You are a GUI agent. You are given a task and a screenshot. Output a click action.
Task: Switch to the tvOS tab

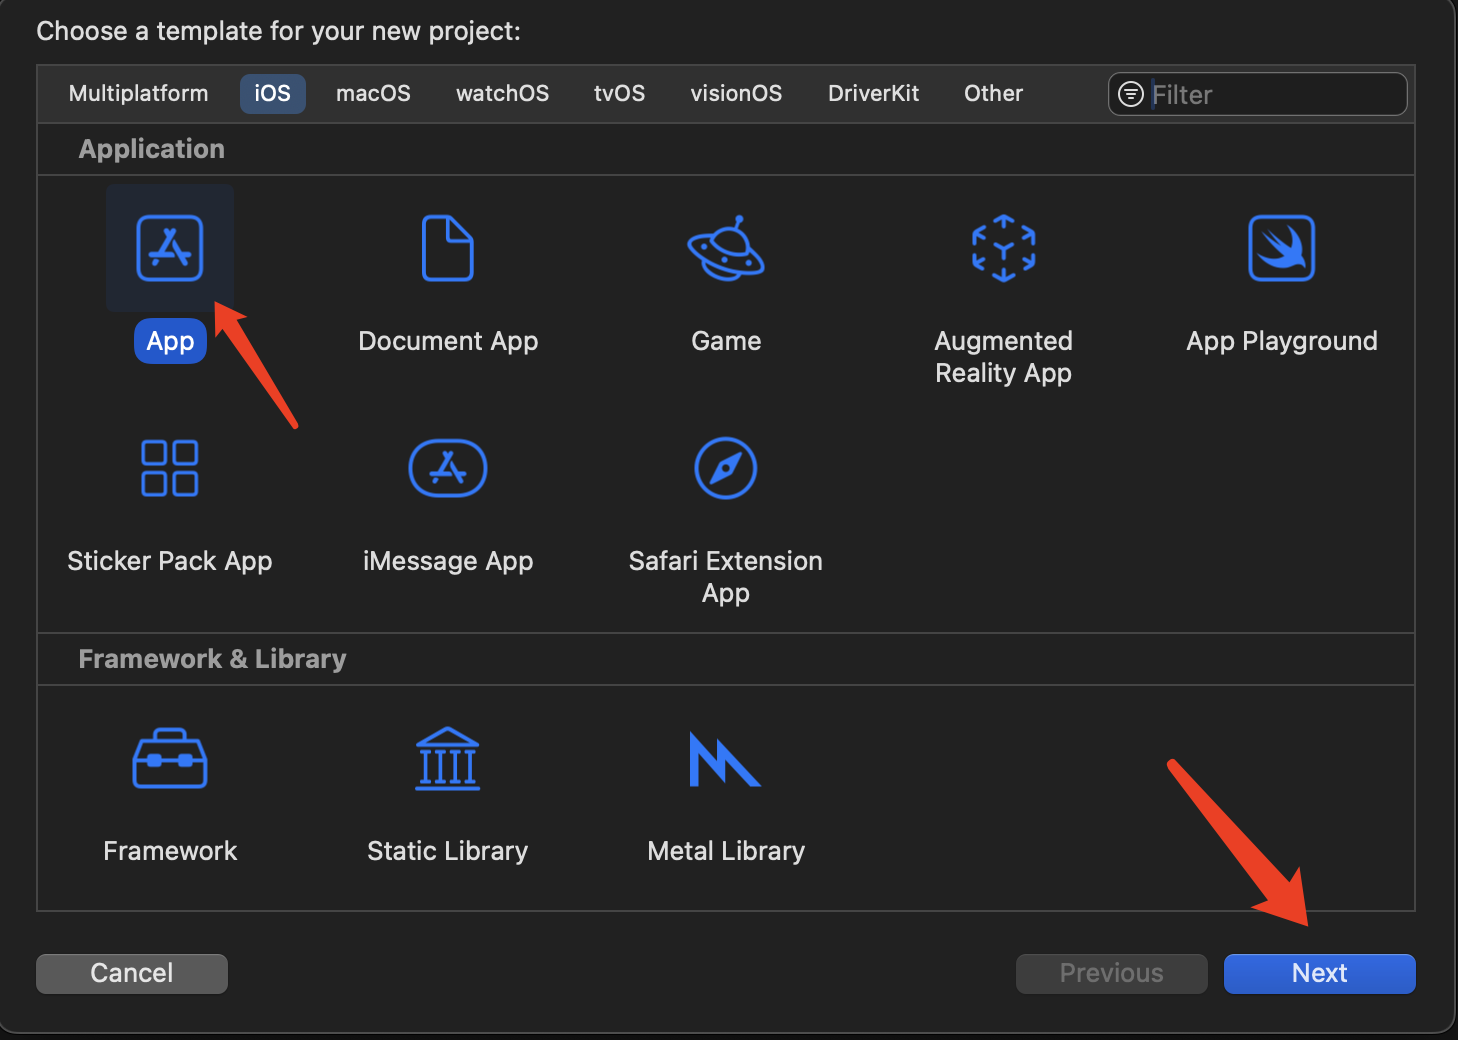619,93
